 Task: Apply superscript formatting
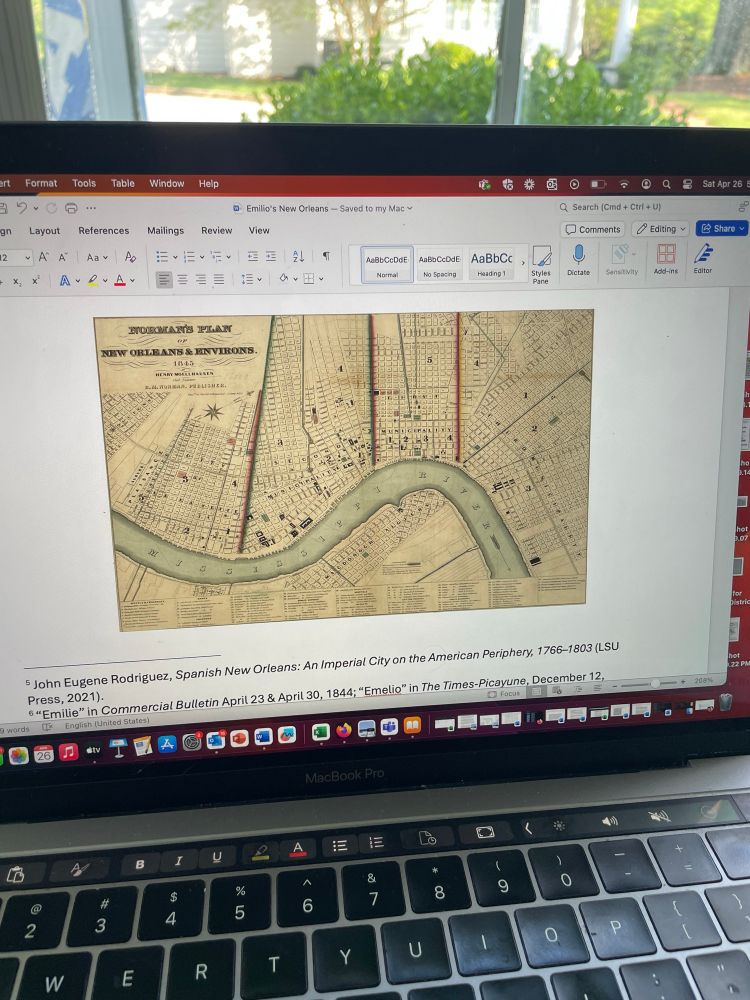[x=35, y=281]
